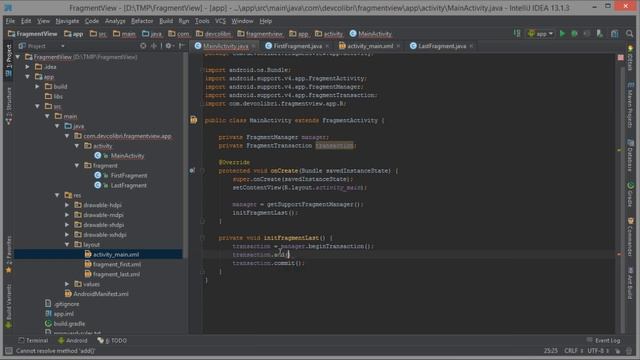The height and width of the screenshot is (360, 640).
Task: Toggle tool window quick-access icon in status bar
Action: [8, 351]
